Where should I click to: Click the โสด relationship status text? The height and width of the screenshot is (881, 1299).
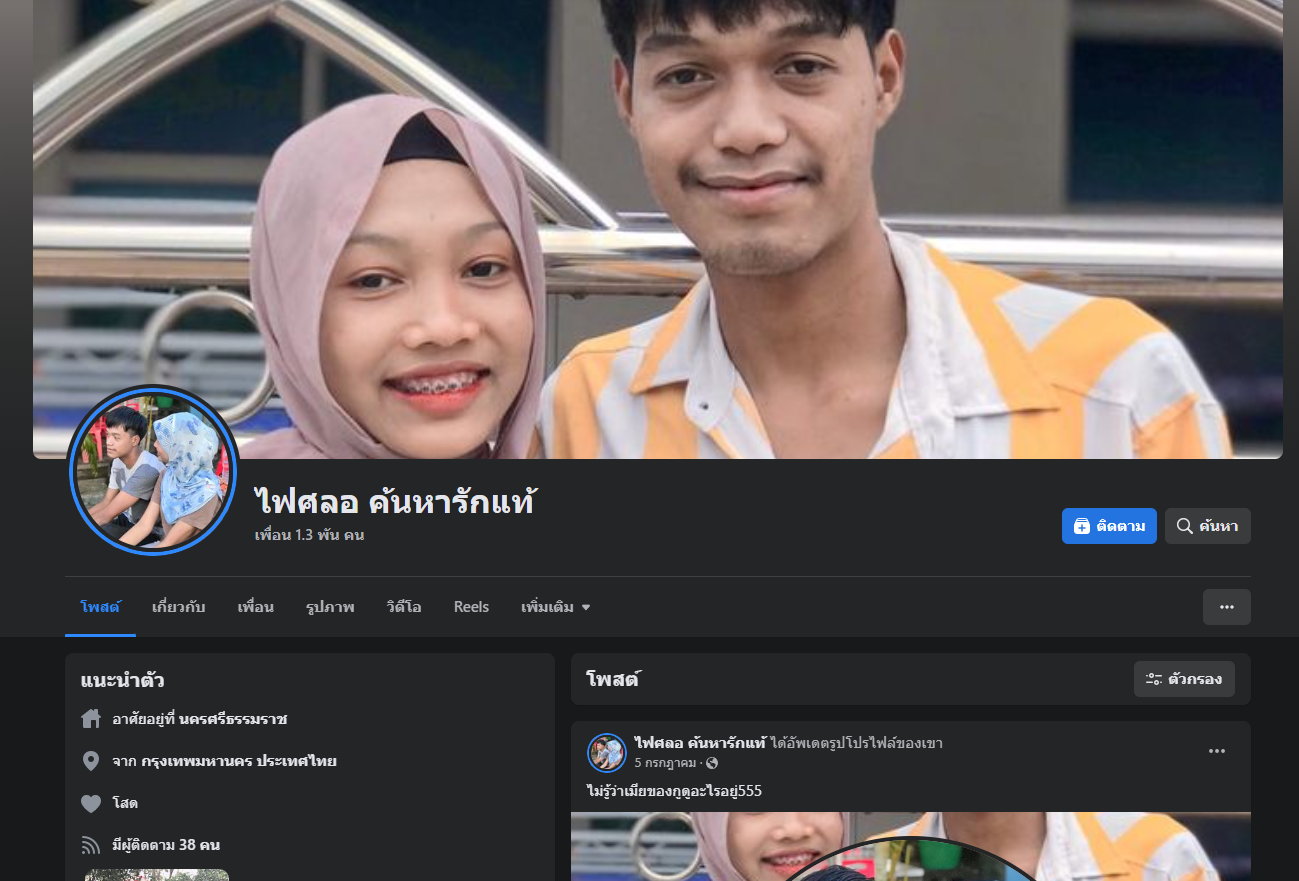pyautogui.click(x=125, y=803)
